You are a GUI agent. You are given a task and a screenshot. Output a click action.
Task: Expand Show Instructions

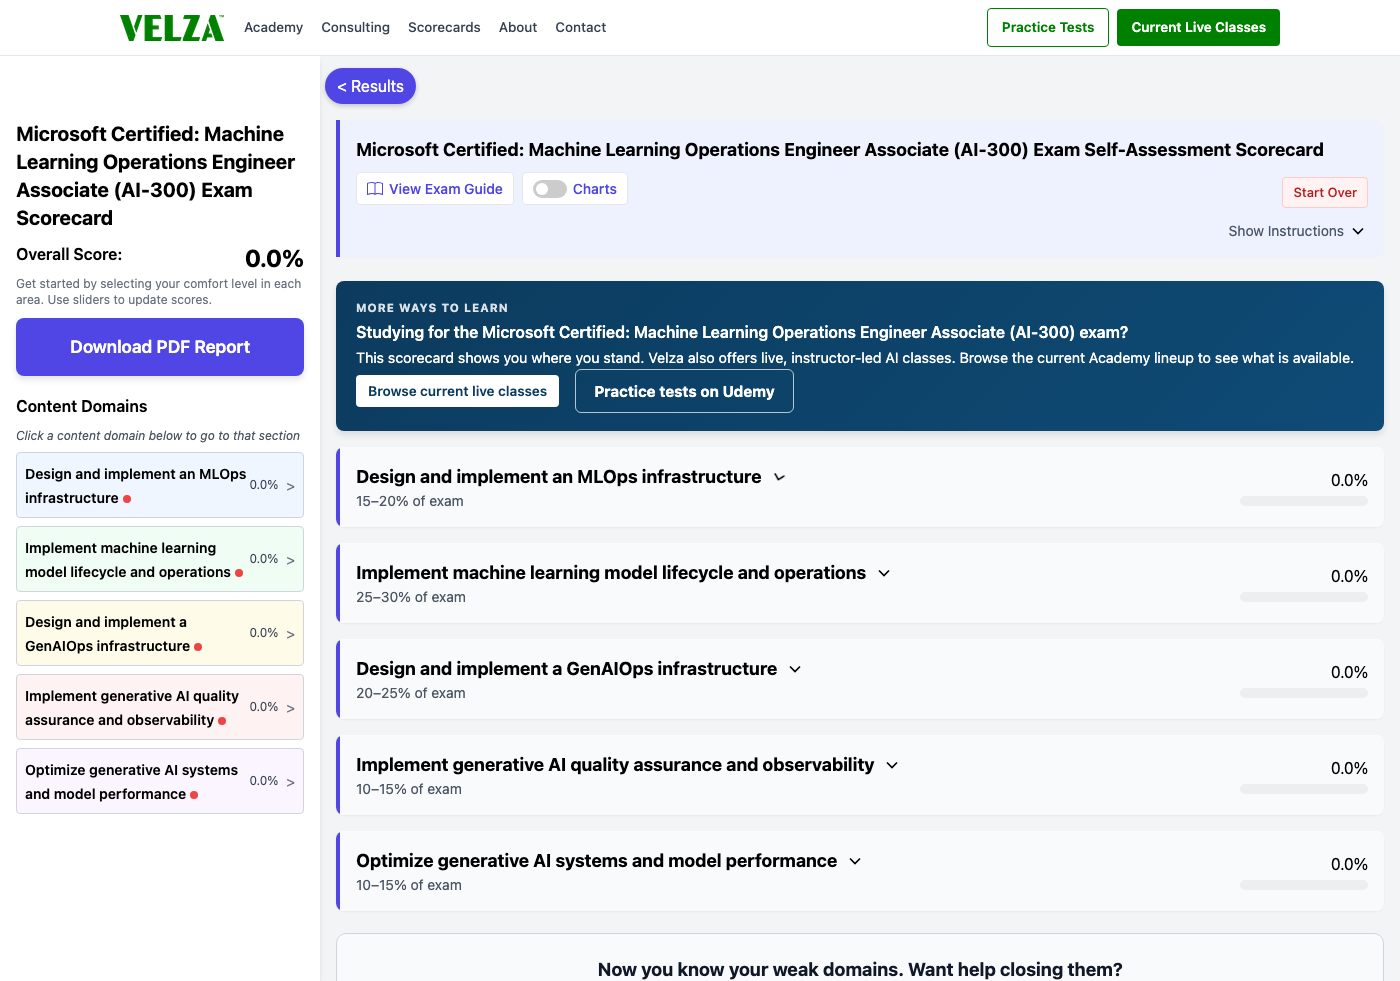(x=1296, y=231)
